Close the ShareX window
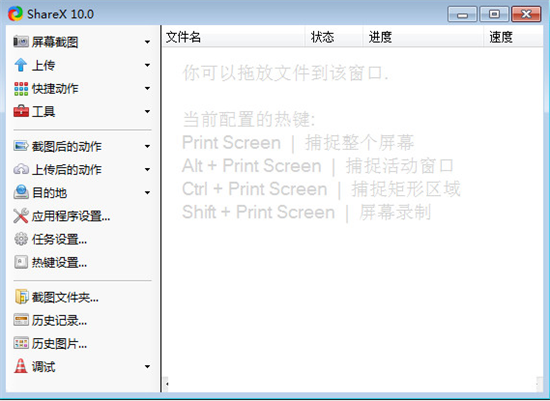 (x=526, y=14)
